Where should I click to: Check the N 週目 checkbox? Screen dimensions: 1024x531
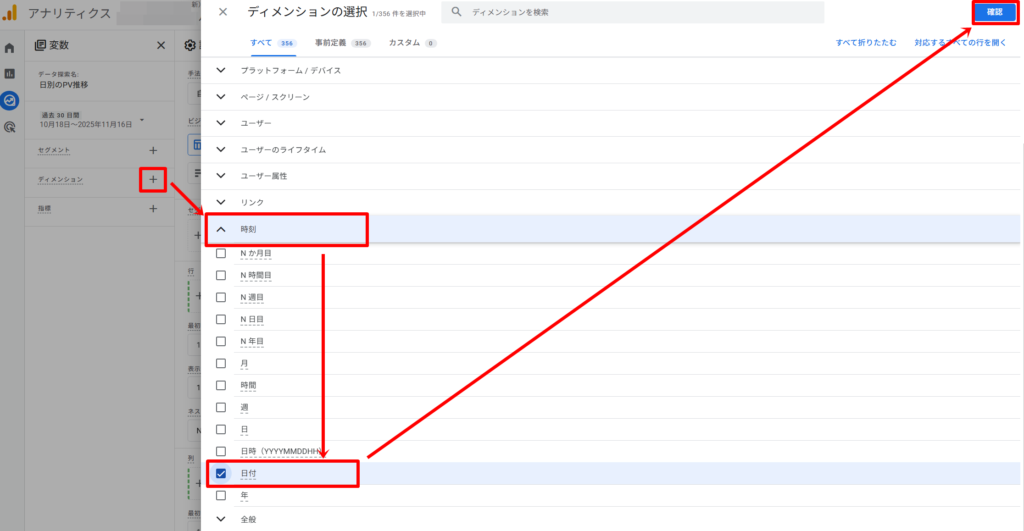pyautogui.click(x=221, y=297)
